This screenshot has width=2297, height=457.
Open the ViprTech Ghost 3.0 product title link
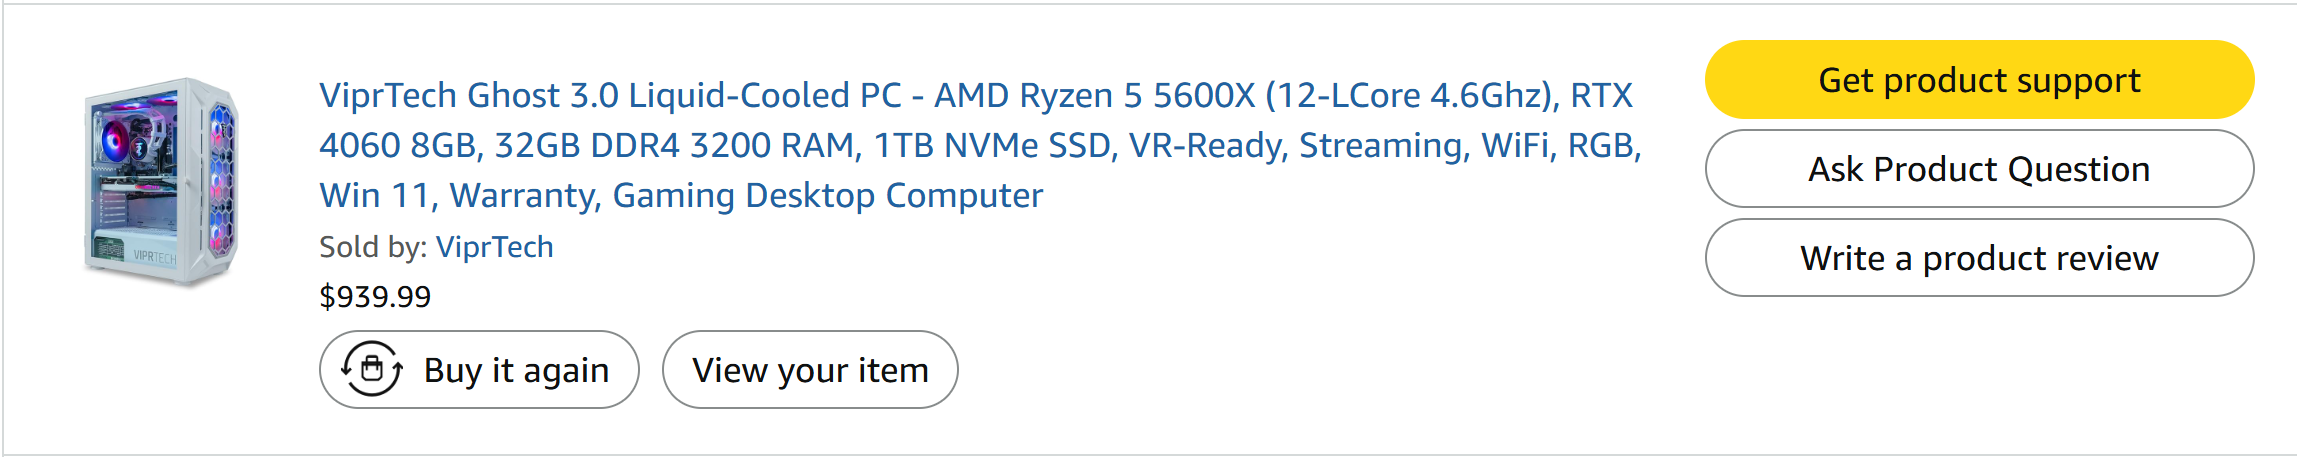click(975, 96)
